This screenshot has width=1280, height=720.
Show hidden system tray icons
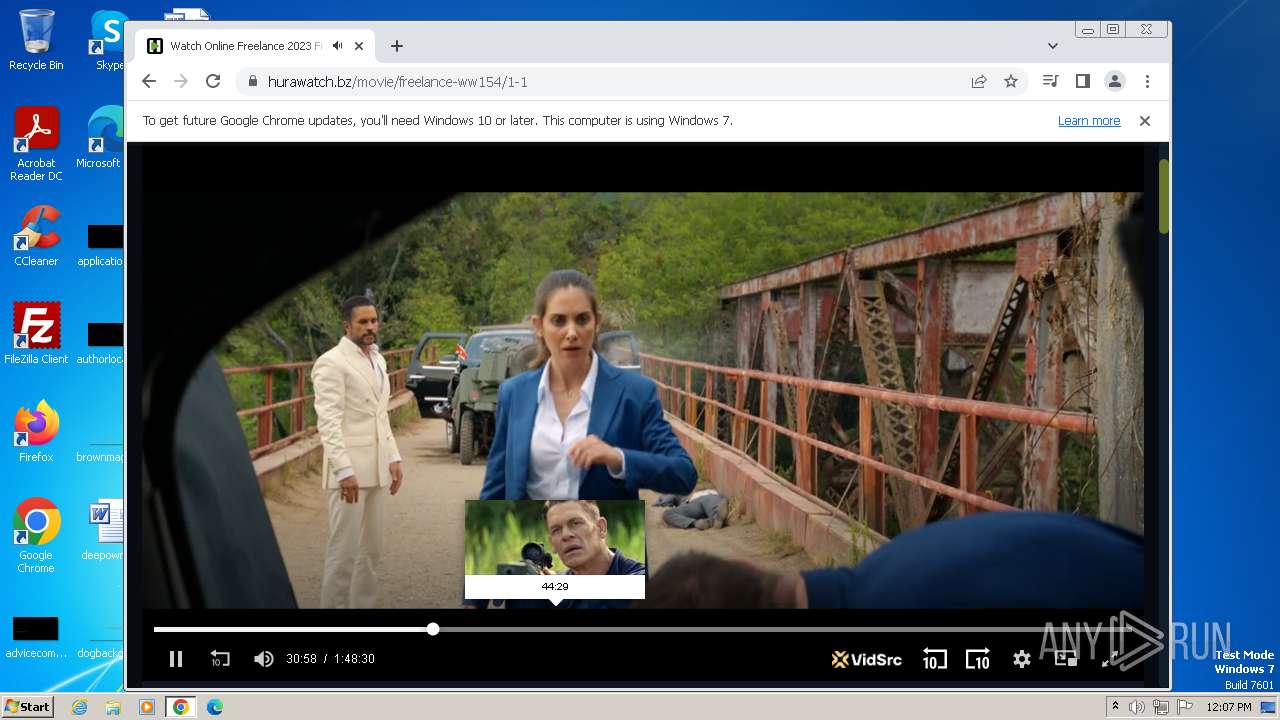pyautogui.click(x=1115, y=707)
